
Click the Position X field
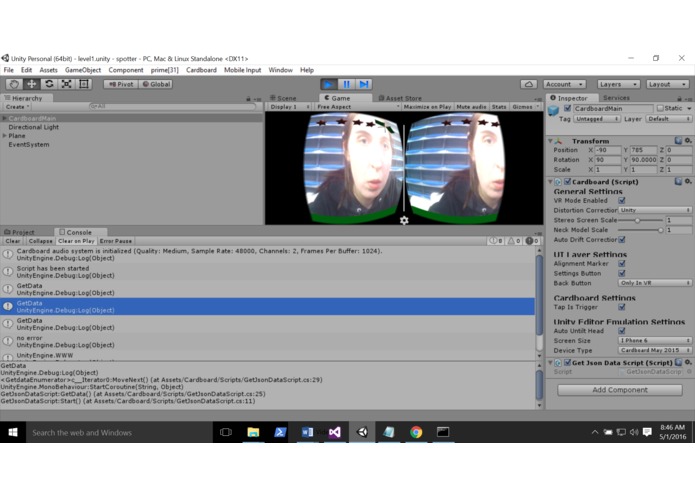(x=608, y=150)
